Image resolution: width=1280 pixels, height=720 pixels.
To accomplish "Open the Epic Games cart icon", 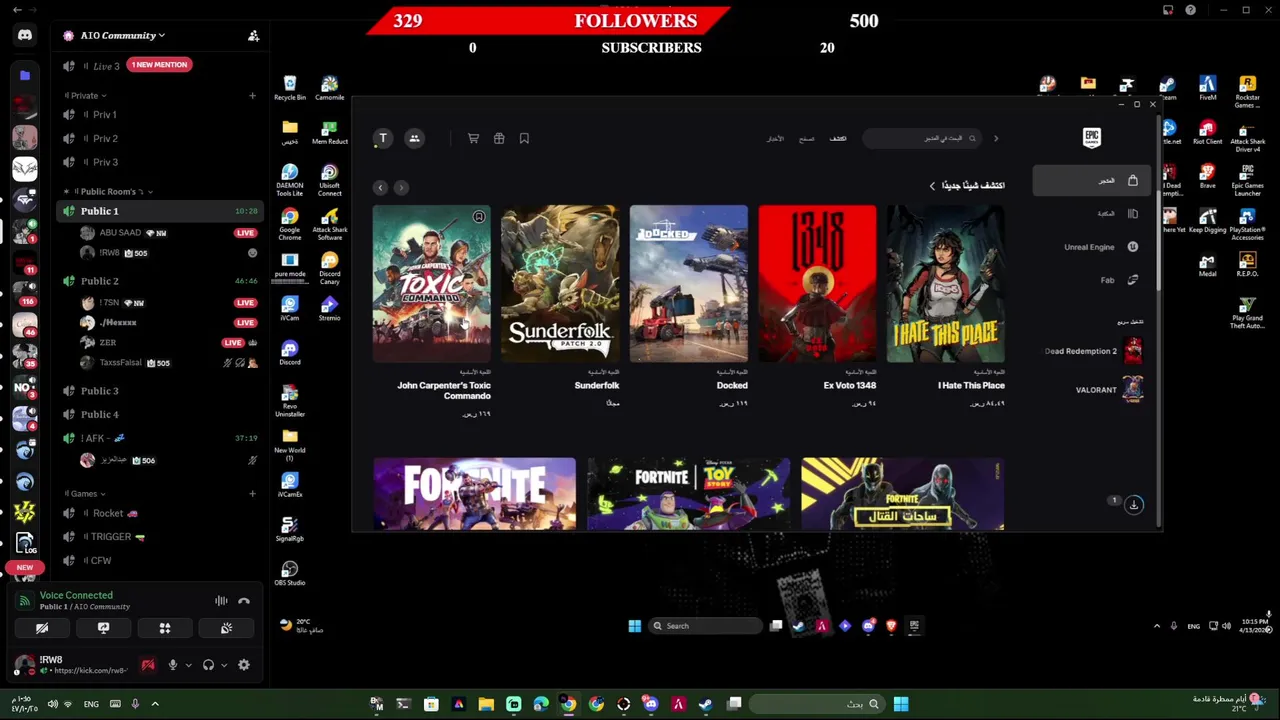I will click(x=473, y=138).
